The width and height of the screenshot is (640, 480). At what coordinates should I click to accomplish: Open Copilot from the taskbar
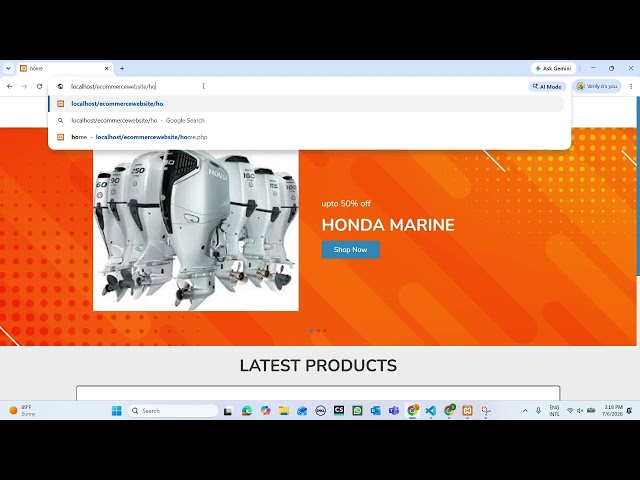(x=265, y=411)
